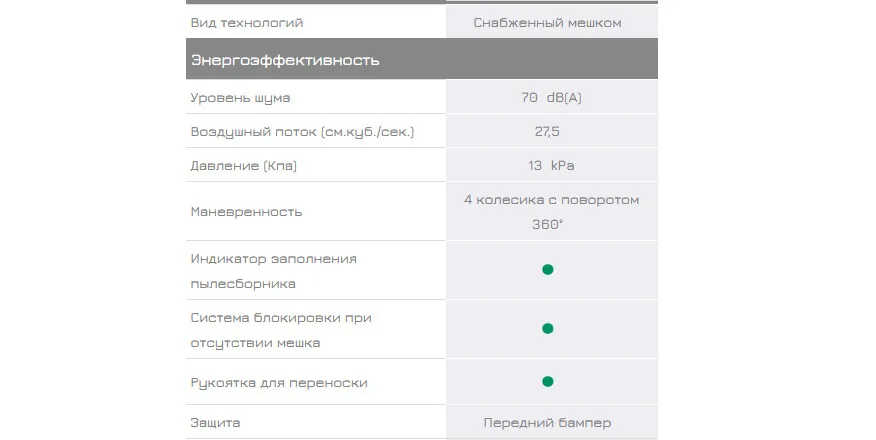Select the 4 колесика с поворотом text

[551, 199]
